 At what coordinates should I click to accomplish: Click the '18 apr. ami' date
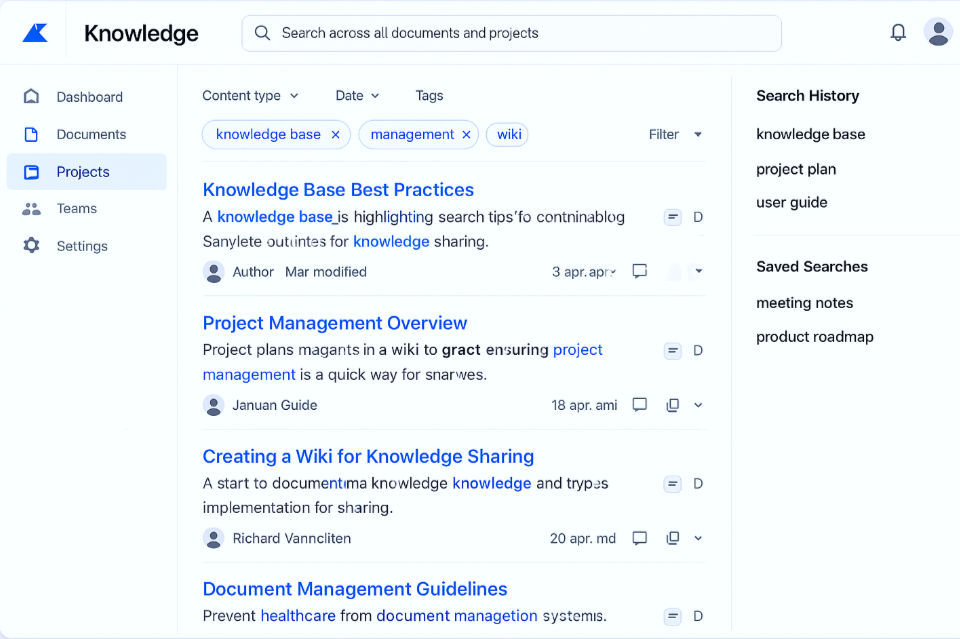(584, 405)
